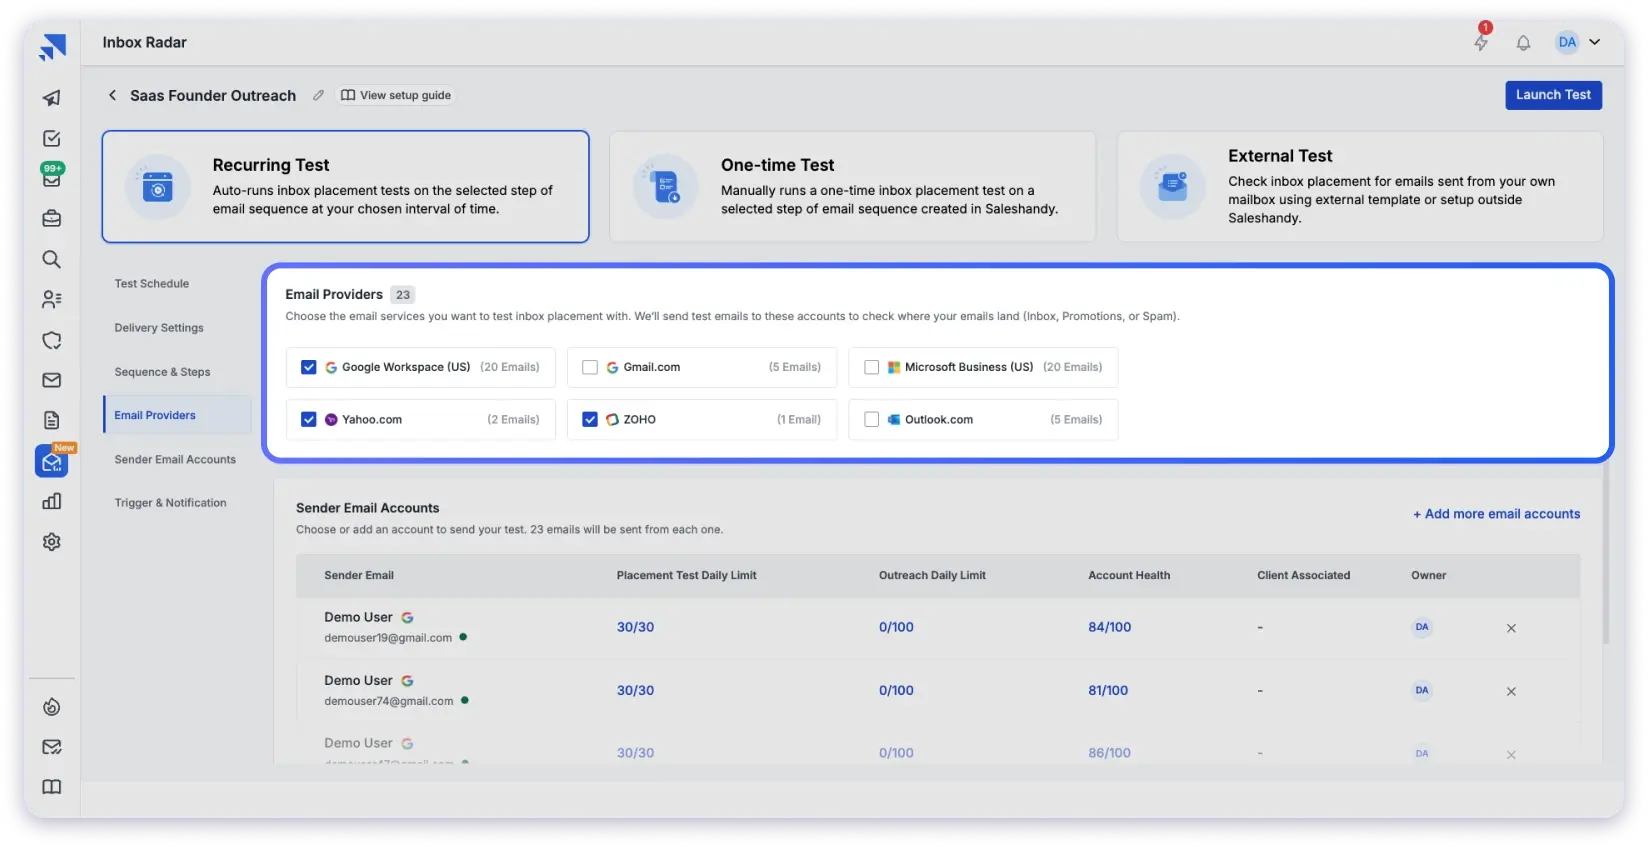Click the lightning bolt icon with badge
The width and height of the screenshot is (1648, 847).
1481,42
